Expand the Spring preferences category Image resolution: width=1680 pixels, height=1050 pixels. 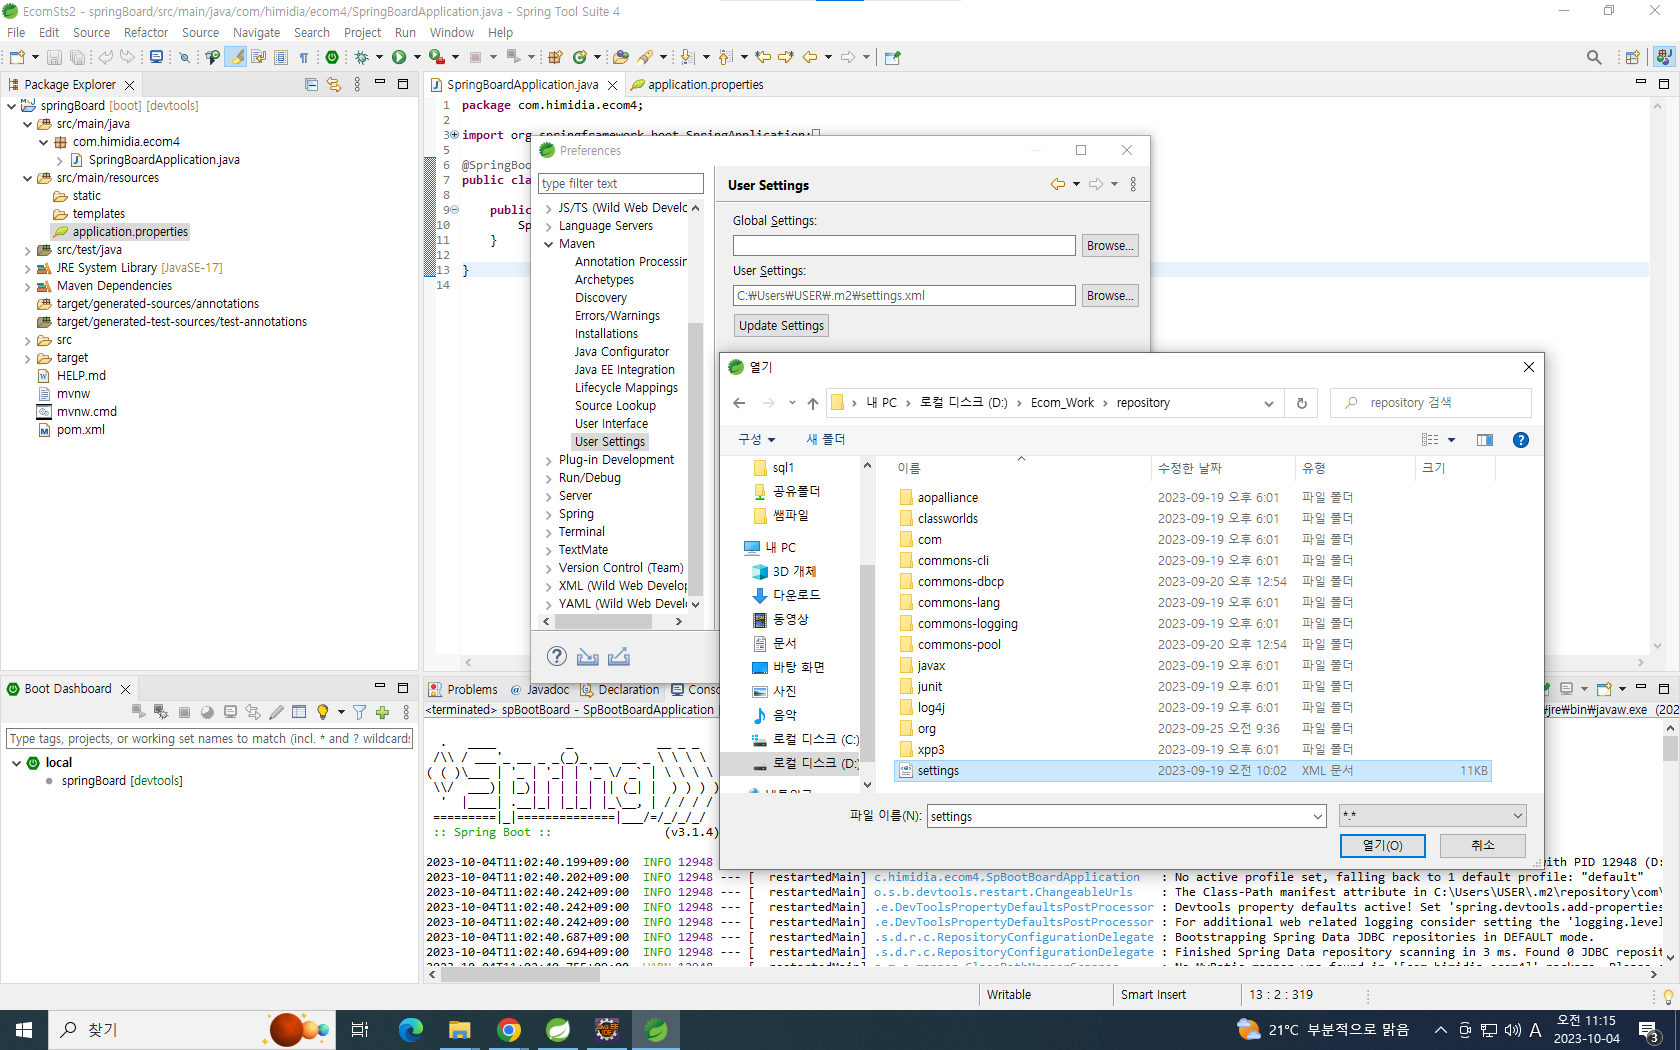coord(549,514)
